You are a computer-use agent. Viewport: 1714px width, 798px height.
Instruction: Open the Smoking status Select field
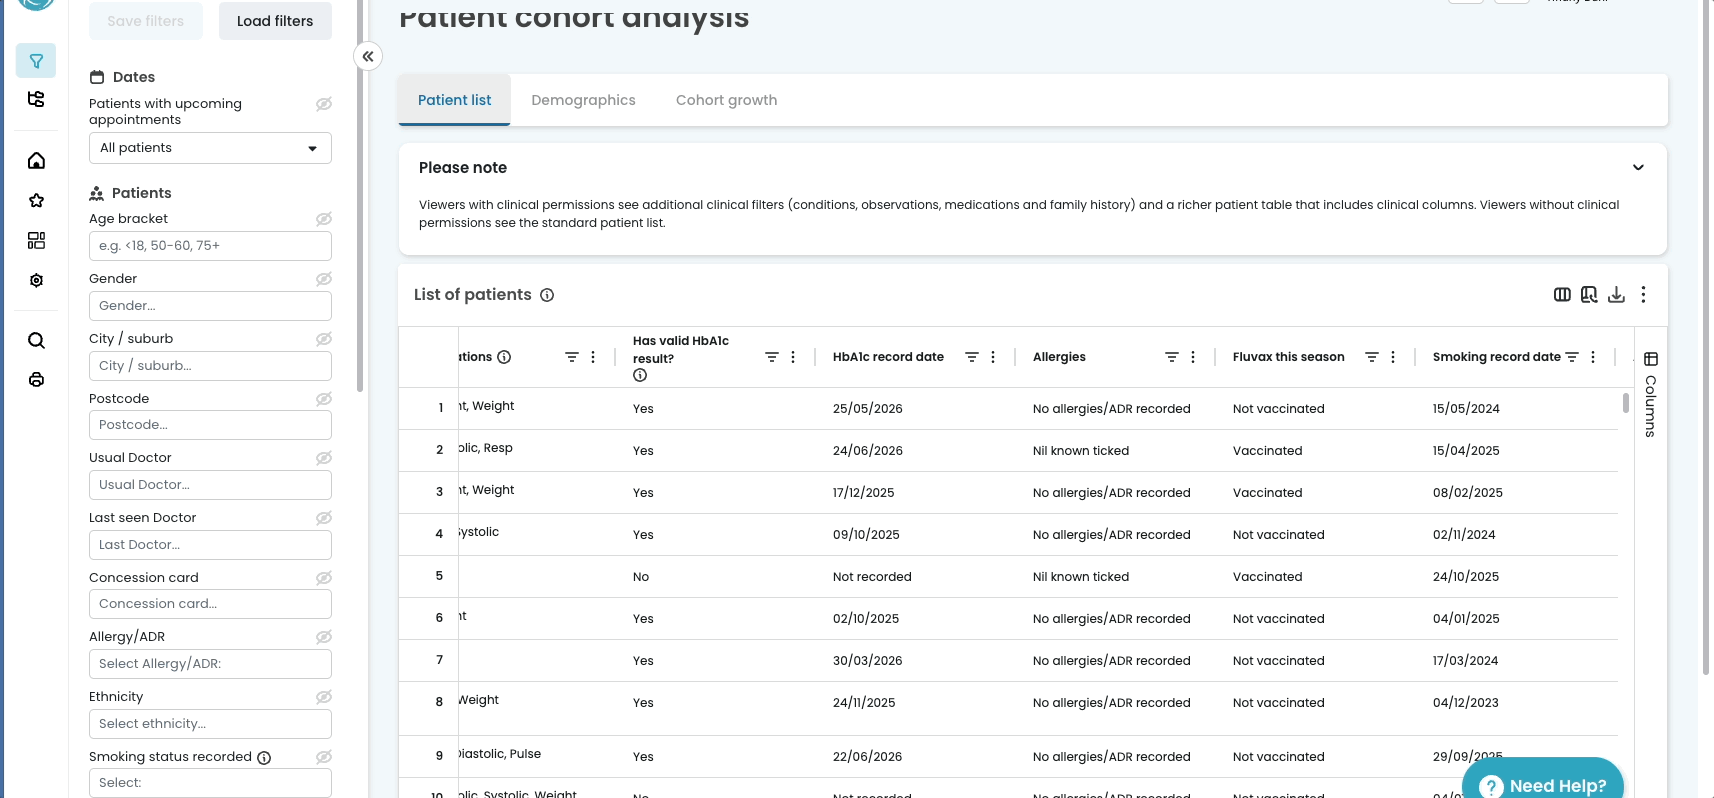[210, 783]
